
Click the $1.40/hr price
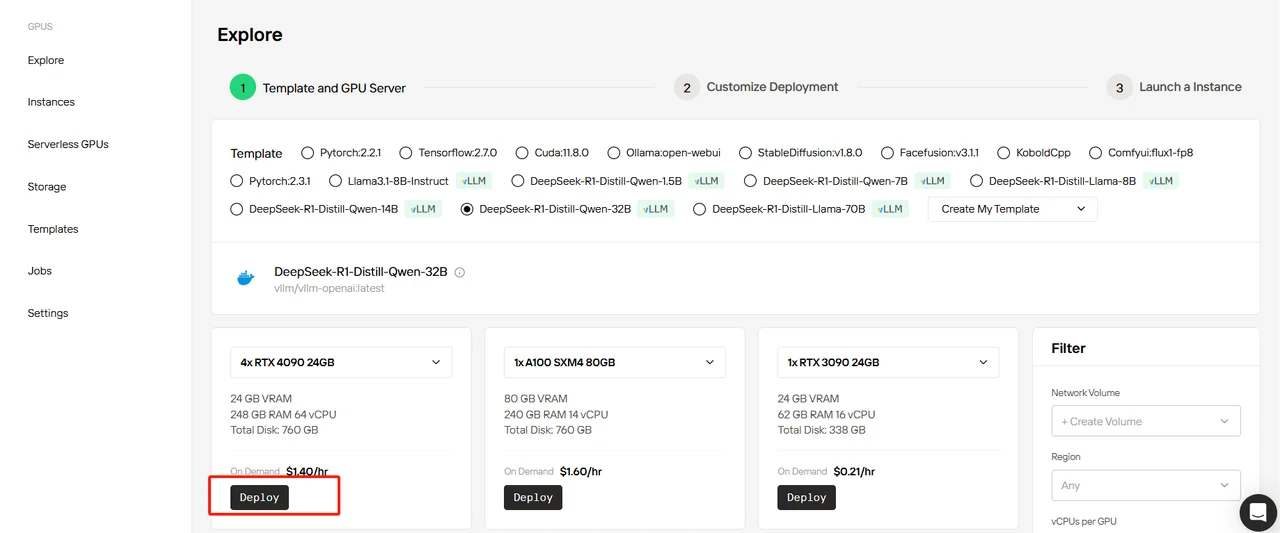(307, 471)
